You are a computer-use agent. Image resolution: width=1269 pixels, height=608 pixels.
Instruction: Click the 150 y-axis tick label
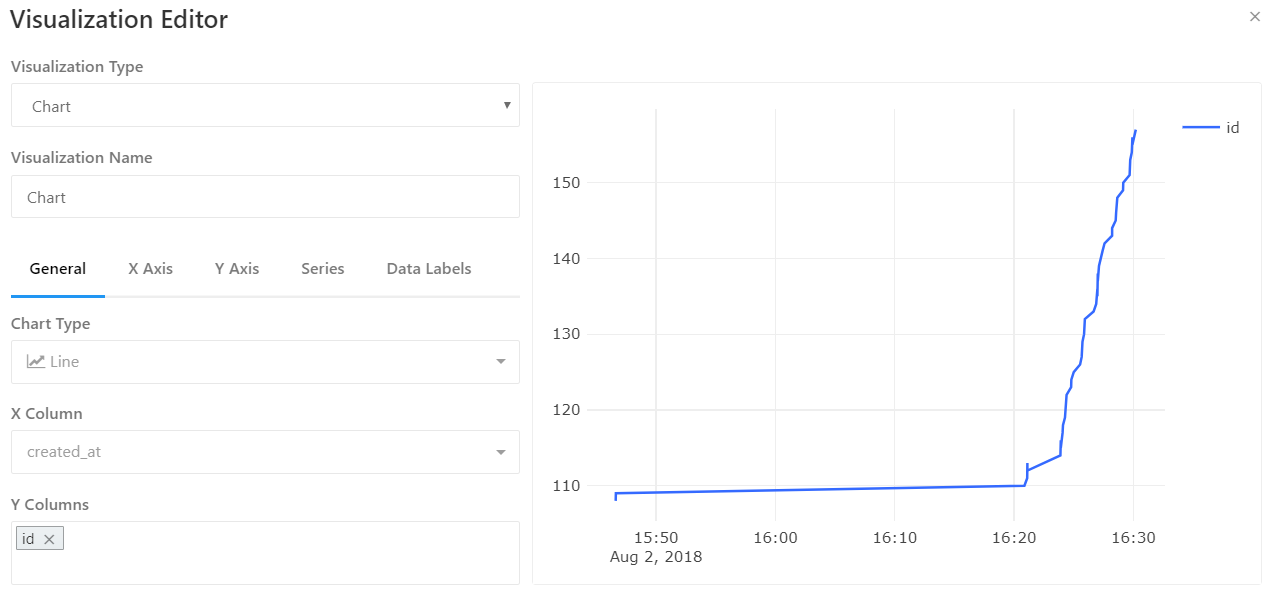coord(565,182)
